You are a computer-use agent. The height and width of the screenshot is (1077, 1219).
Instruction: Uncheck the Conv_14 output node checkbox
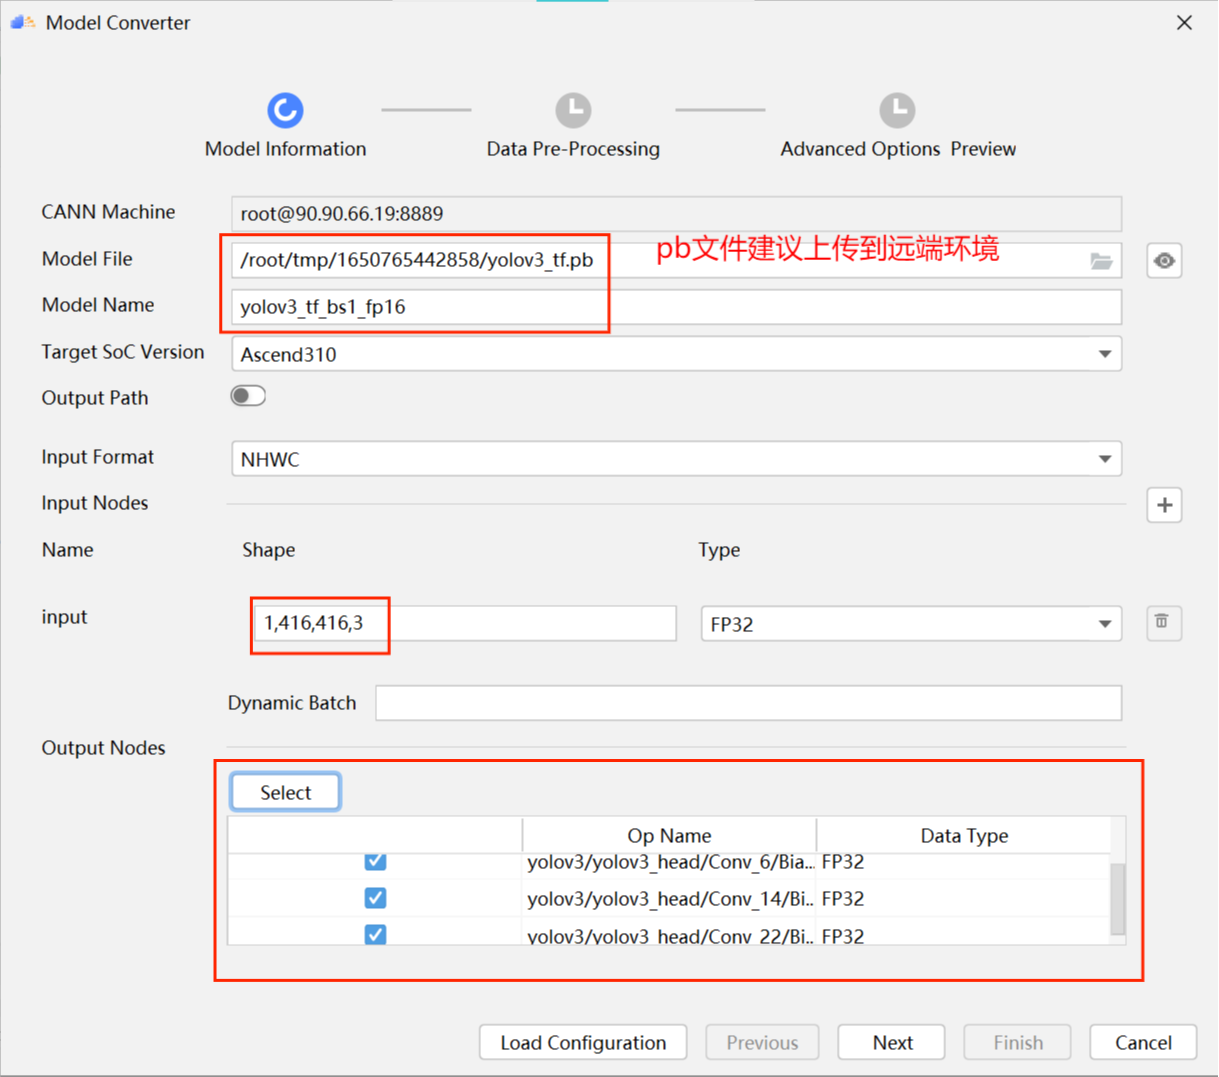(375, 898)
